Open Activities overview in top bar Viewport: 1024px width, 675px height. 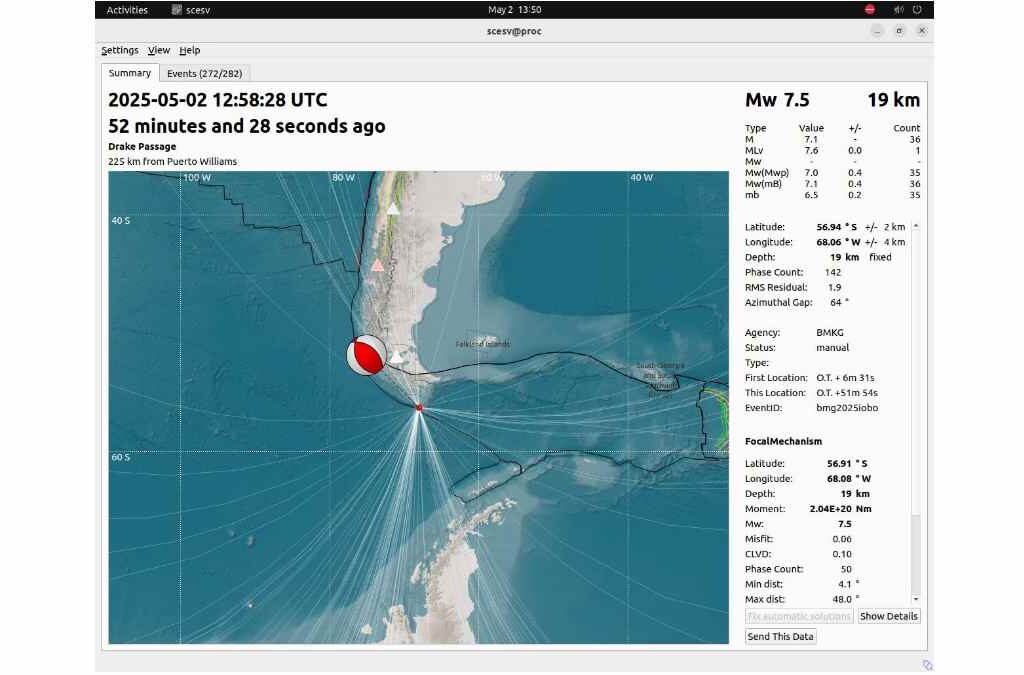[x=127, y=10]
